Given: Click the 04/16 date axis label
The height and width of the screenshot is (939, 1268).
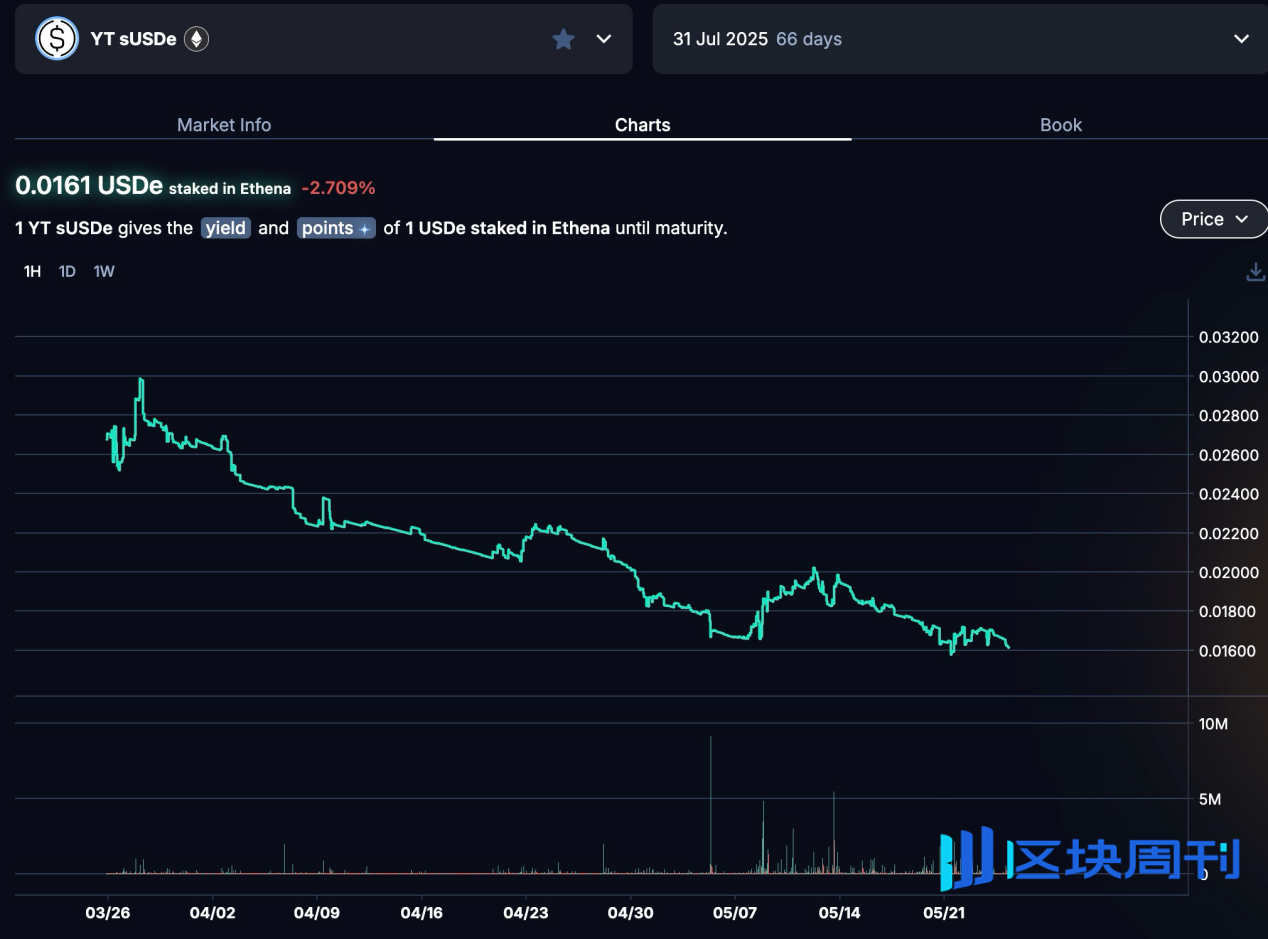Looking at the screenshot, I should 421,913.
